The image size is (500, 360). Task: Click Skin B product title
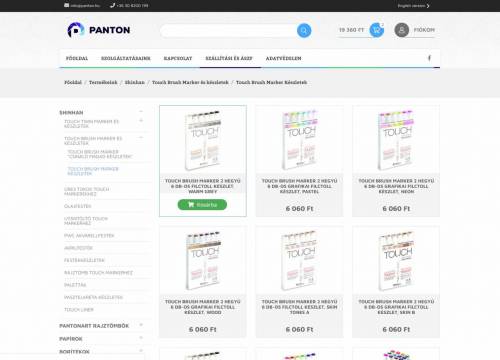pos(396,307)
